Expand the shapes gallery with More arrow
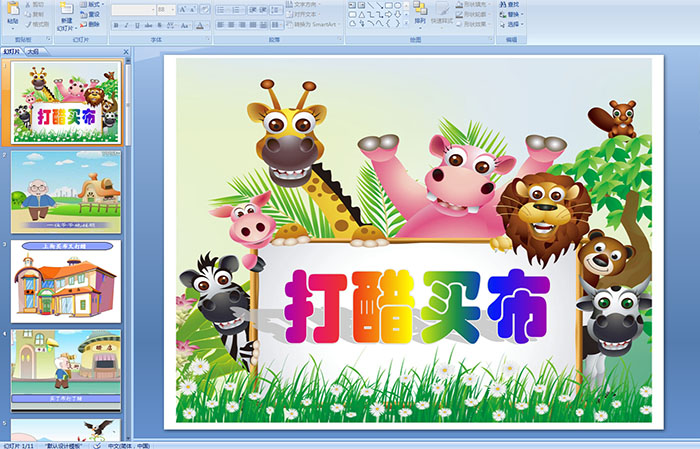 click(x=406, y=23)
